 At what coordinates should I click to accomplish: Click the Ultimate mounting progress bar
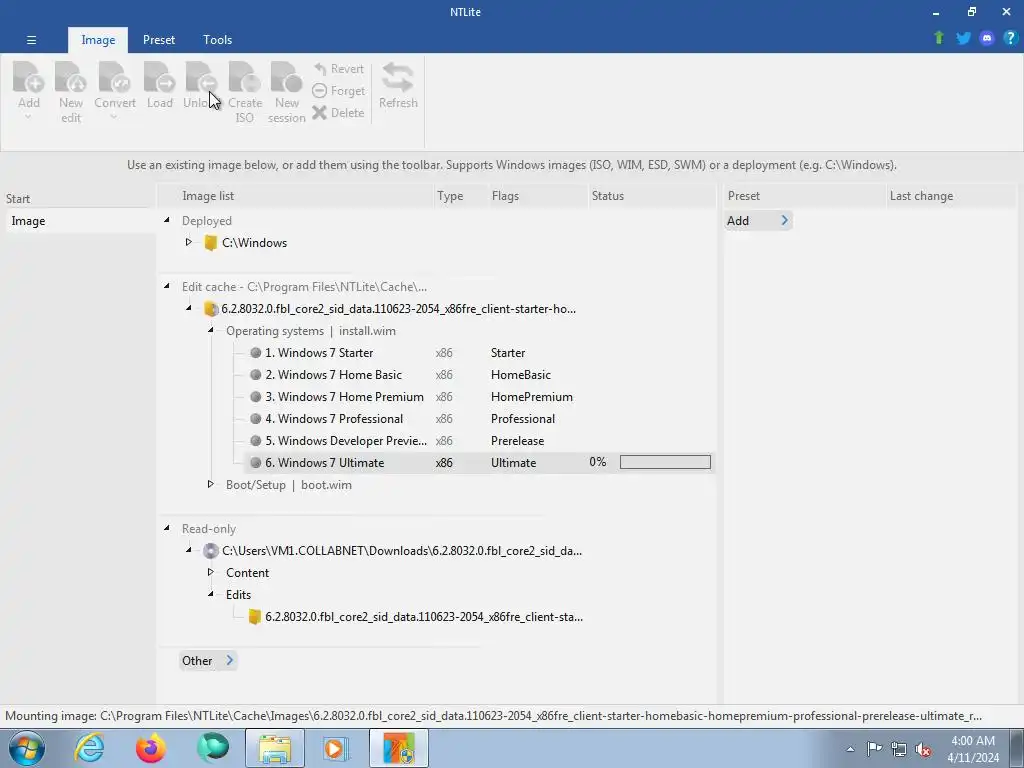click(x=665, y=462)
